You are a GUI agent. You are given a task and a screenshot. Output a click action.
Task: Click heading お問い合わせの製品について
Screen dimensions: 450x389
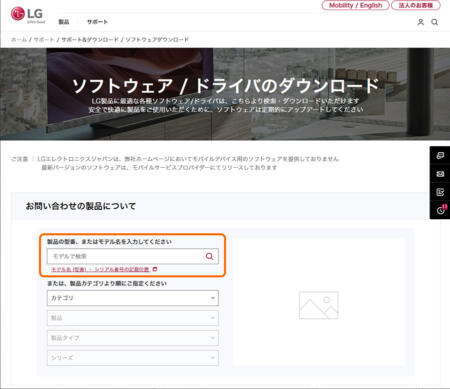pos(81,206)
